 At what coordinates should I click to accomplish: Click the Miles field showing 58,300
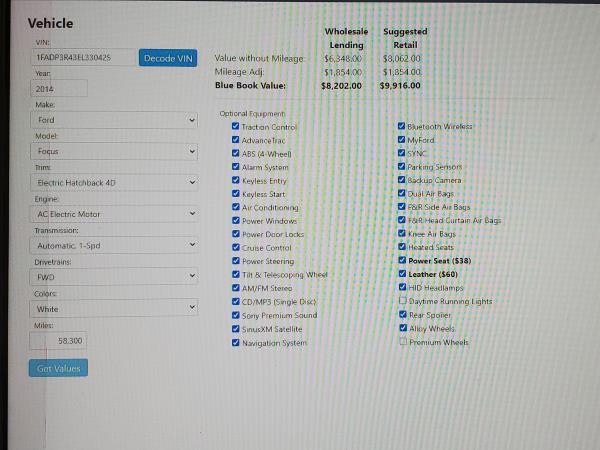(x=60, y=341)
